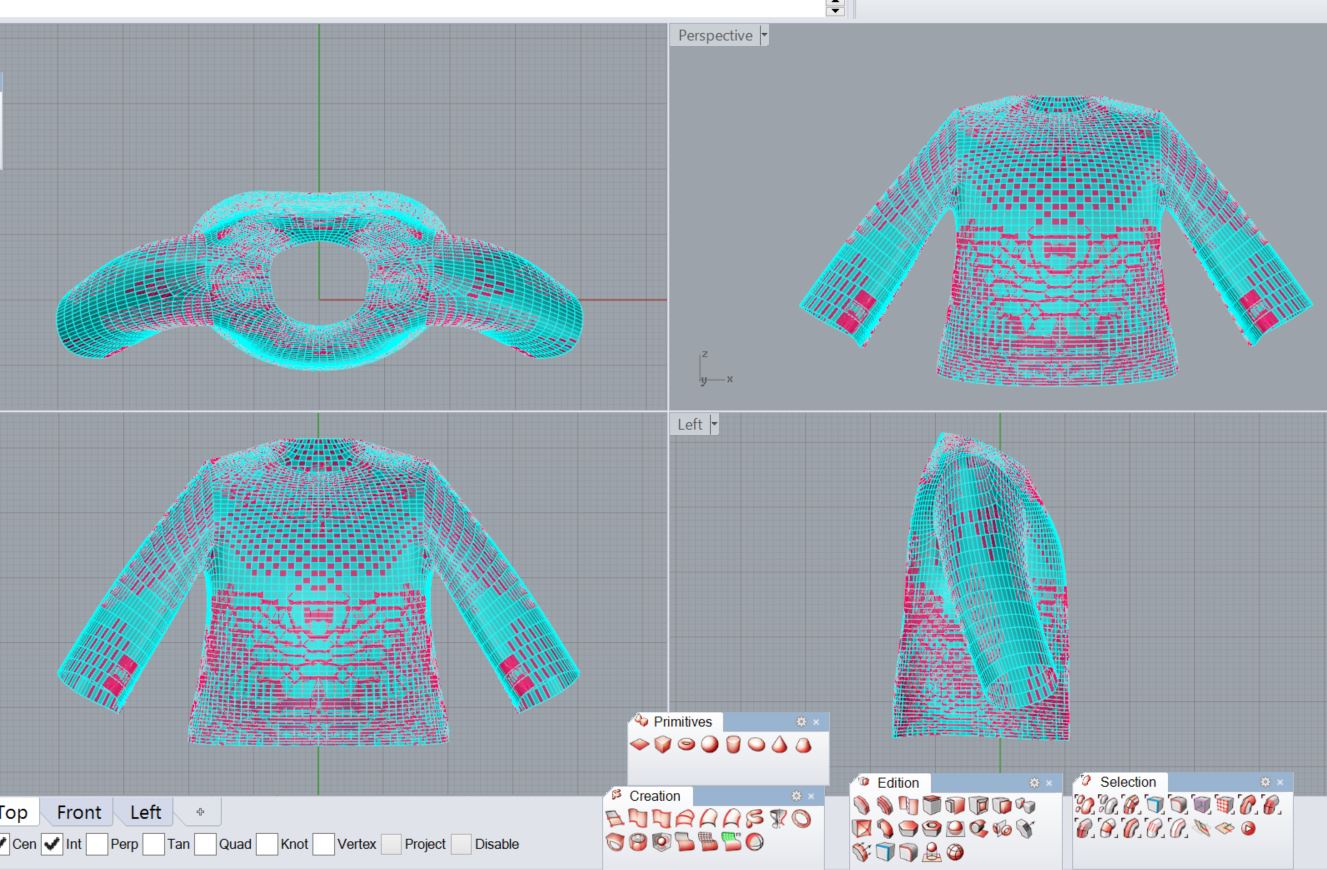This screenshot has width=1327, height=870.
Task: Select the Plane tool in Primitives panel
Action: (639, 745)
